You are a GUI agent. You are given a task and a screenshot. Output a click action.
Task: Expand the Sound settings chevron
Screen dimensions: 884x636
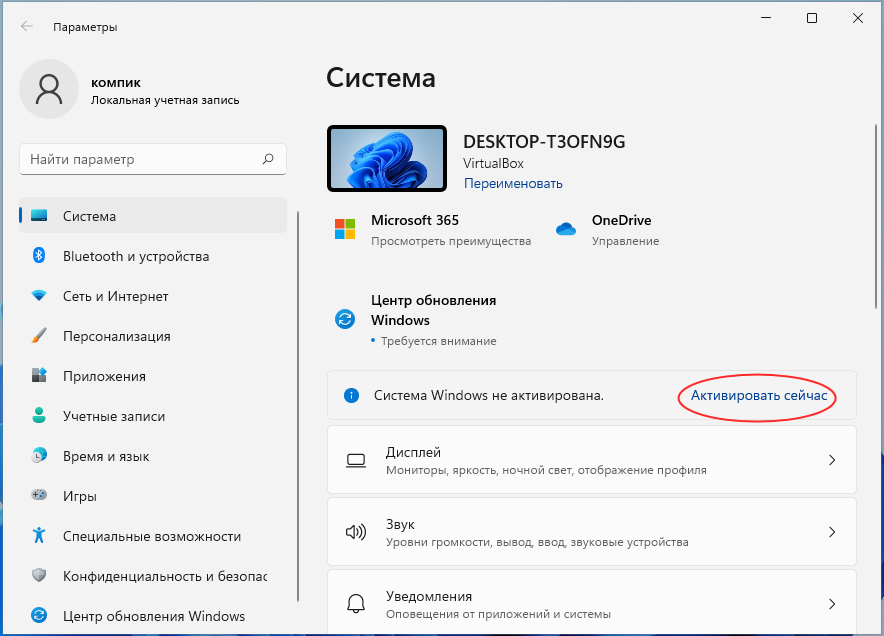point(831,532)
